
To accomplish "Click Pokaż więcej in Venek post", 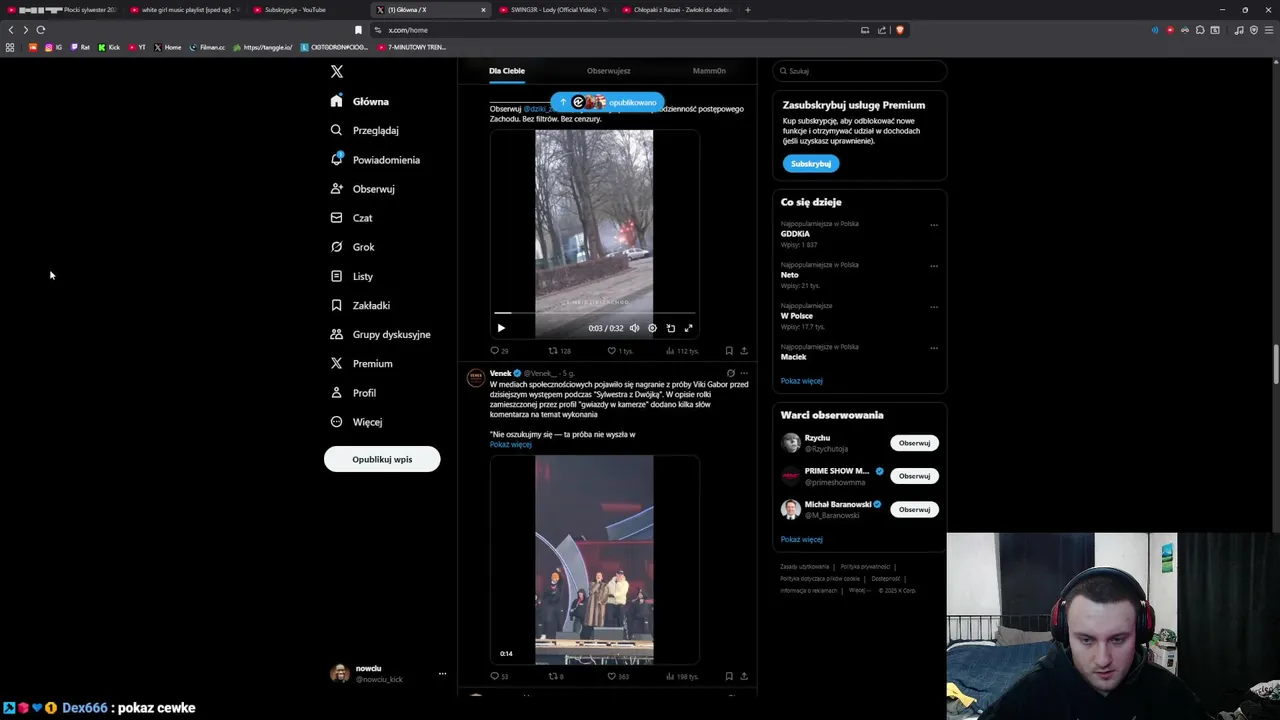I will tap(511, 445).
